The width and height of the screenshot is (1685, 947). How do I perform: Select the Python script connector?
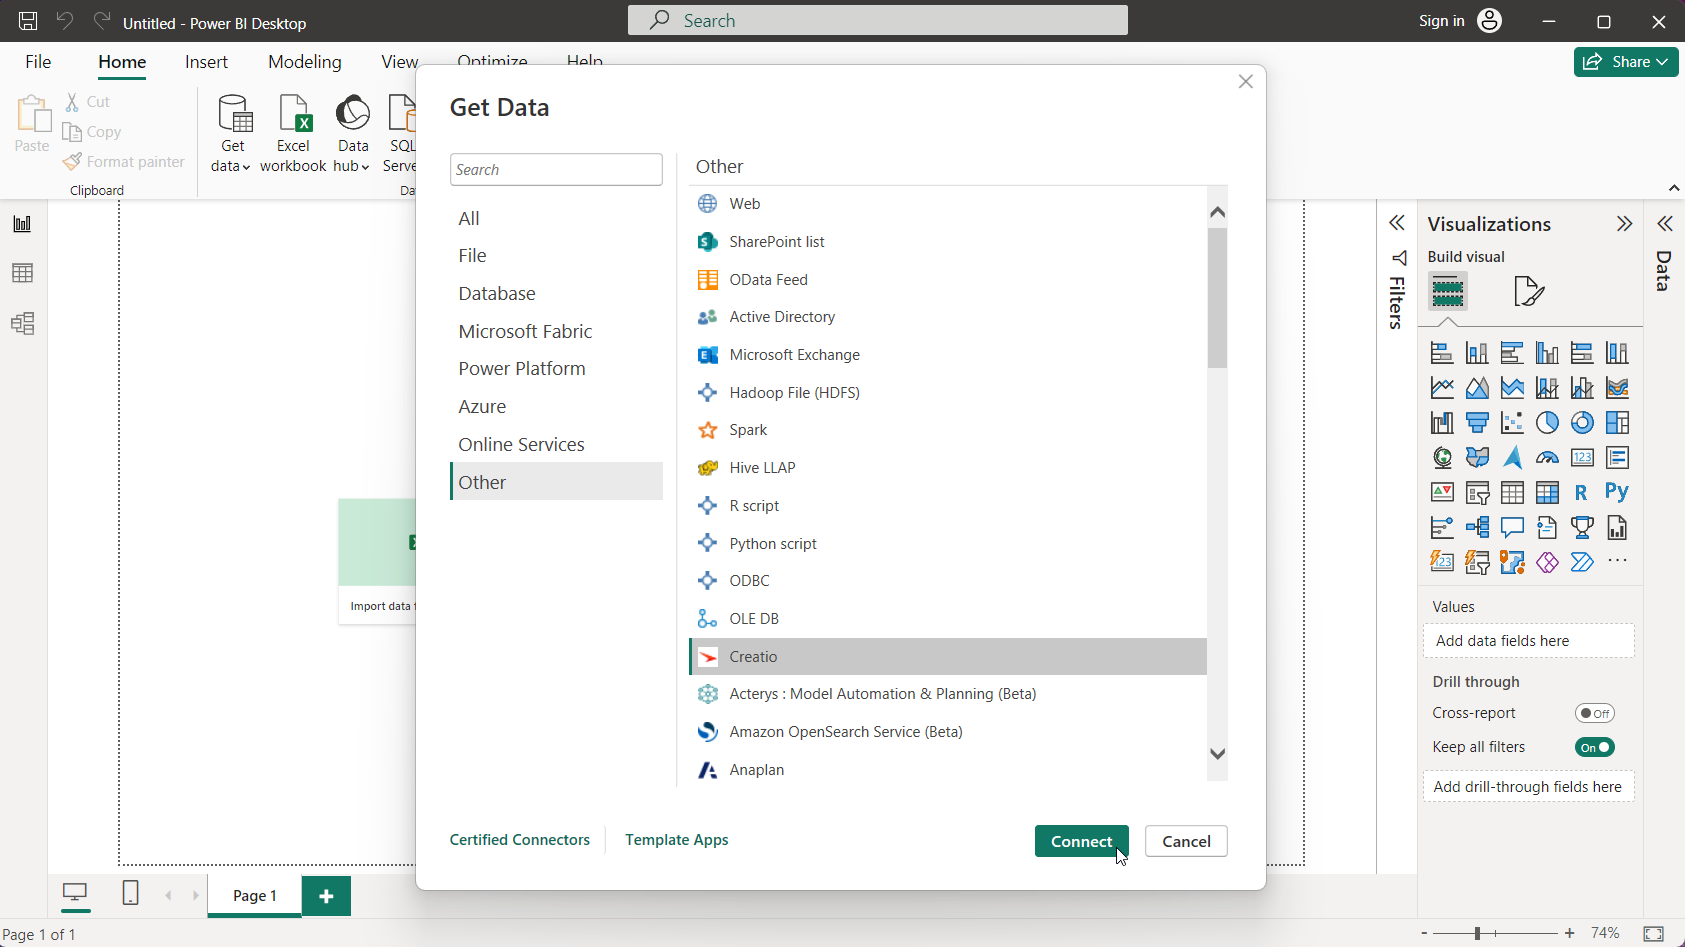pos(948,544)
